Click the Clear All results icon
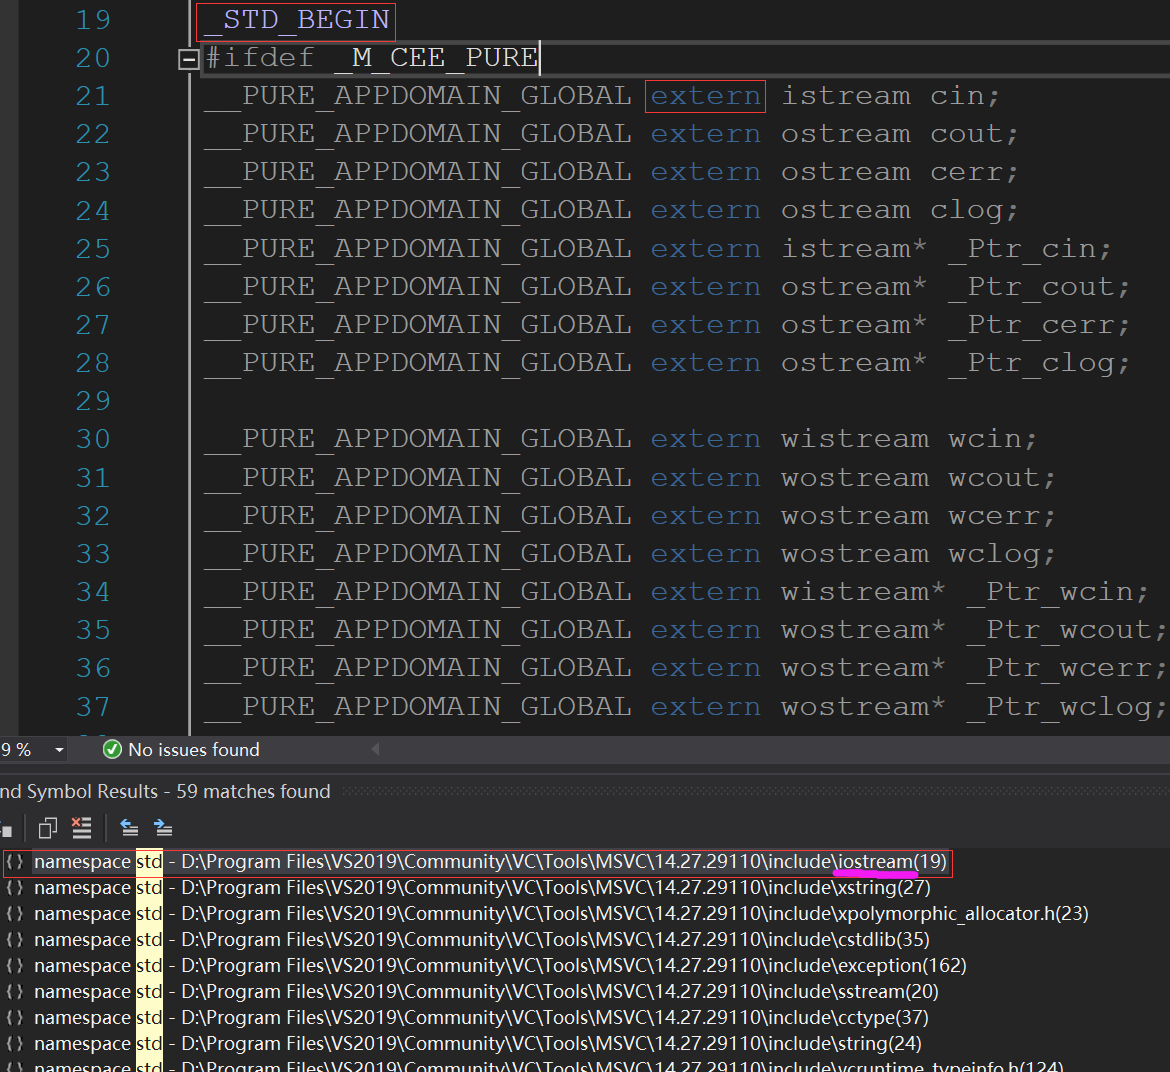1170x1072 pixels. click(81, 827)
